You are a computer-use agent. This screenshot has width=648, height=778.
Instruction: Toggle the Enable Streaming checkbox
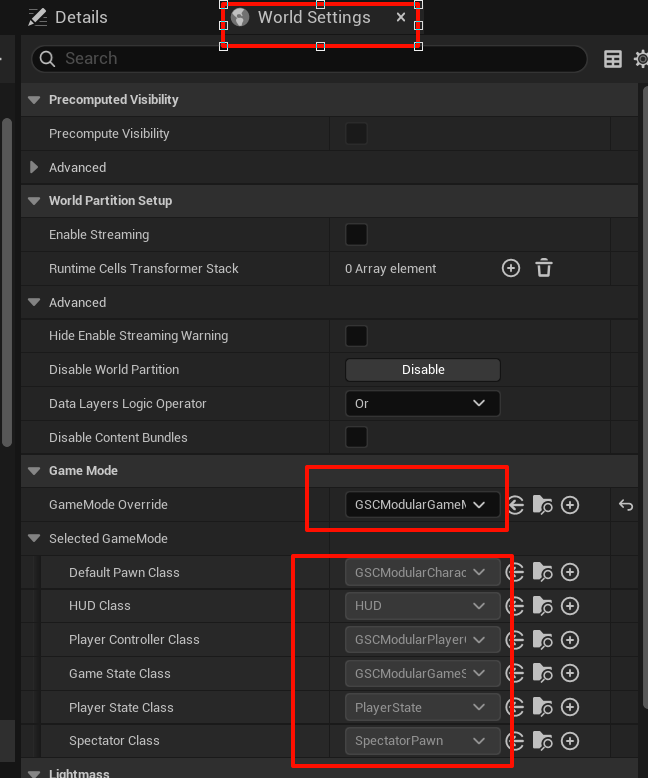[356, 235]
